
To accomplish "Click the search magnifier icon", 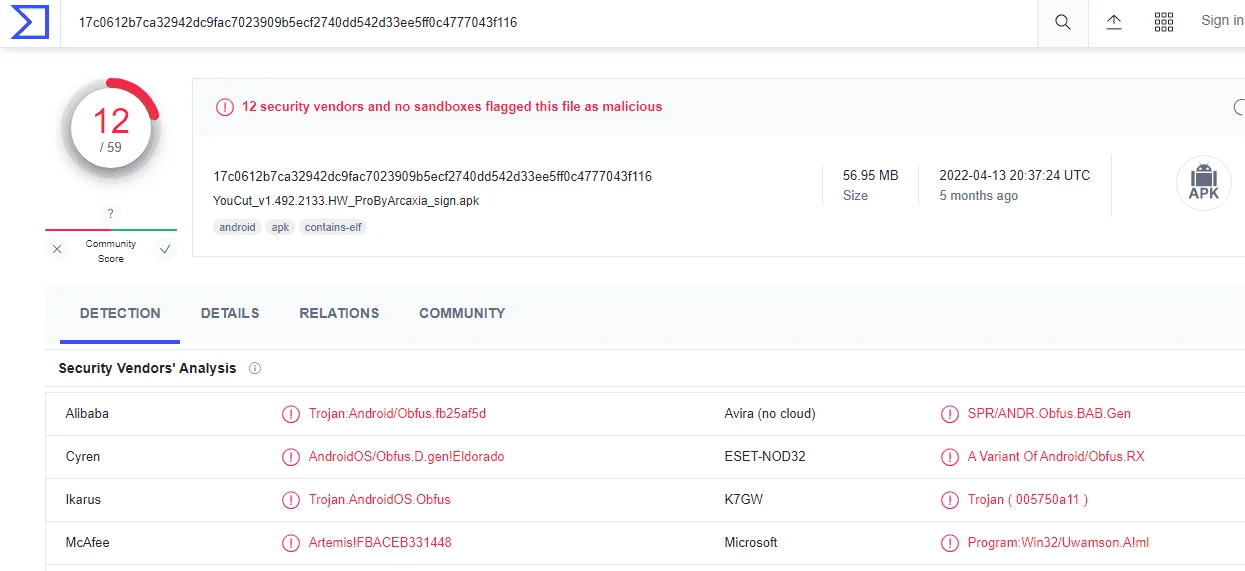I will 1063,22.
